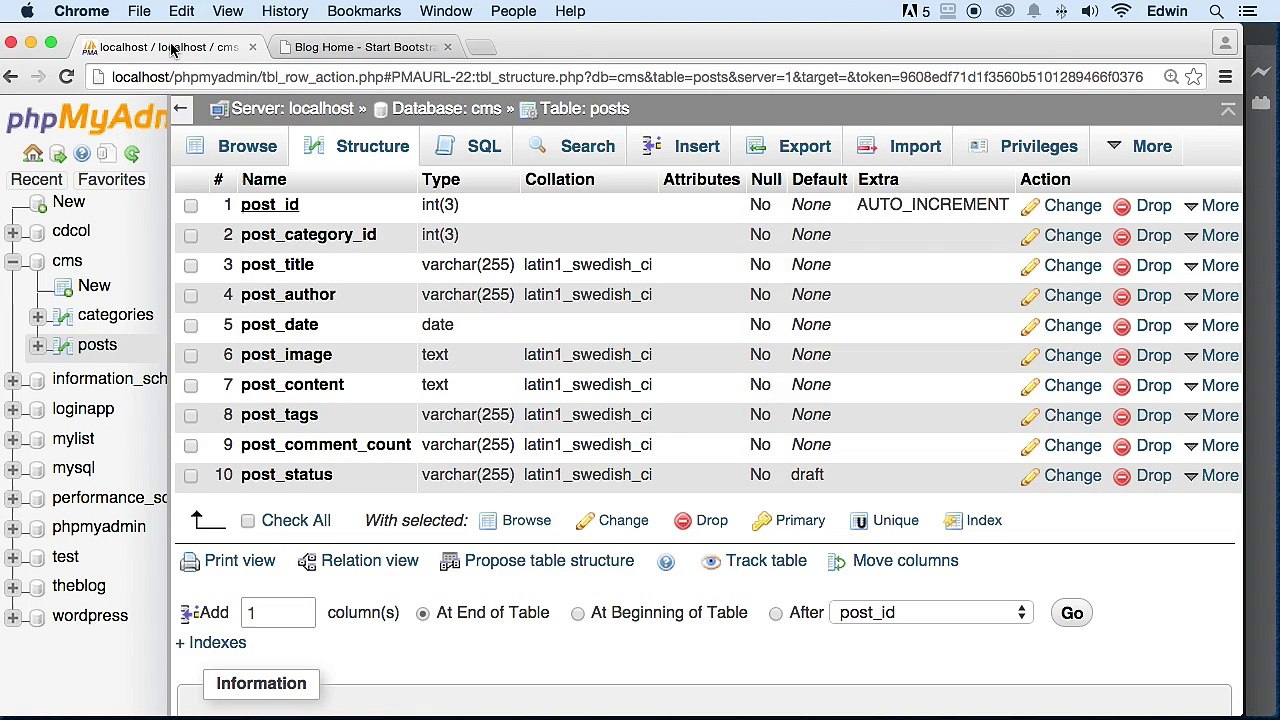Collapse the cms database tree node
The image size is (1280, 720).
coord(12,262)
